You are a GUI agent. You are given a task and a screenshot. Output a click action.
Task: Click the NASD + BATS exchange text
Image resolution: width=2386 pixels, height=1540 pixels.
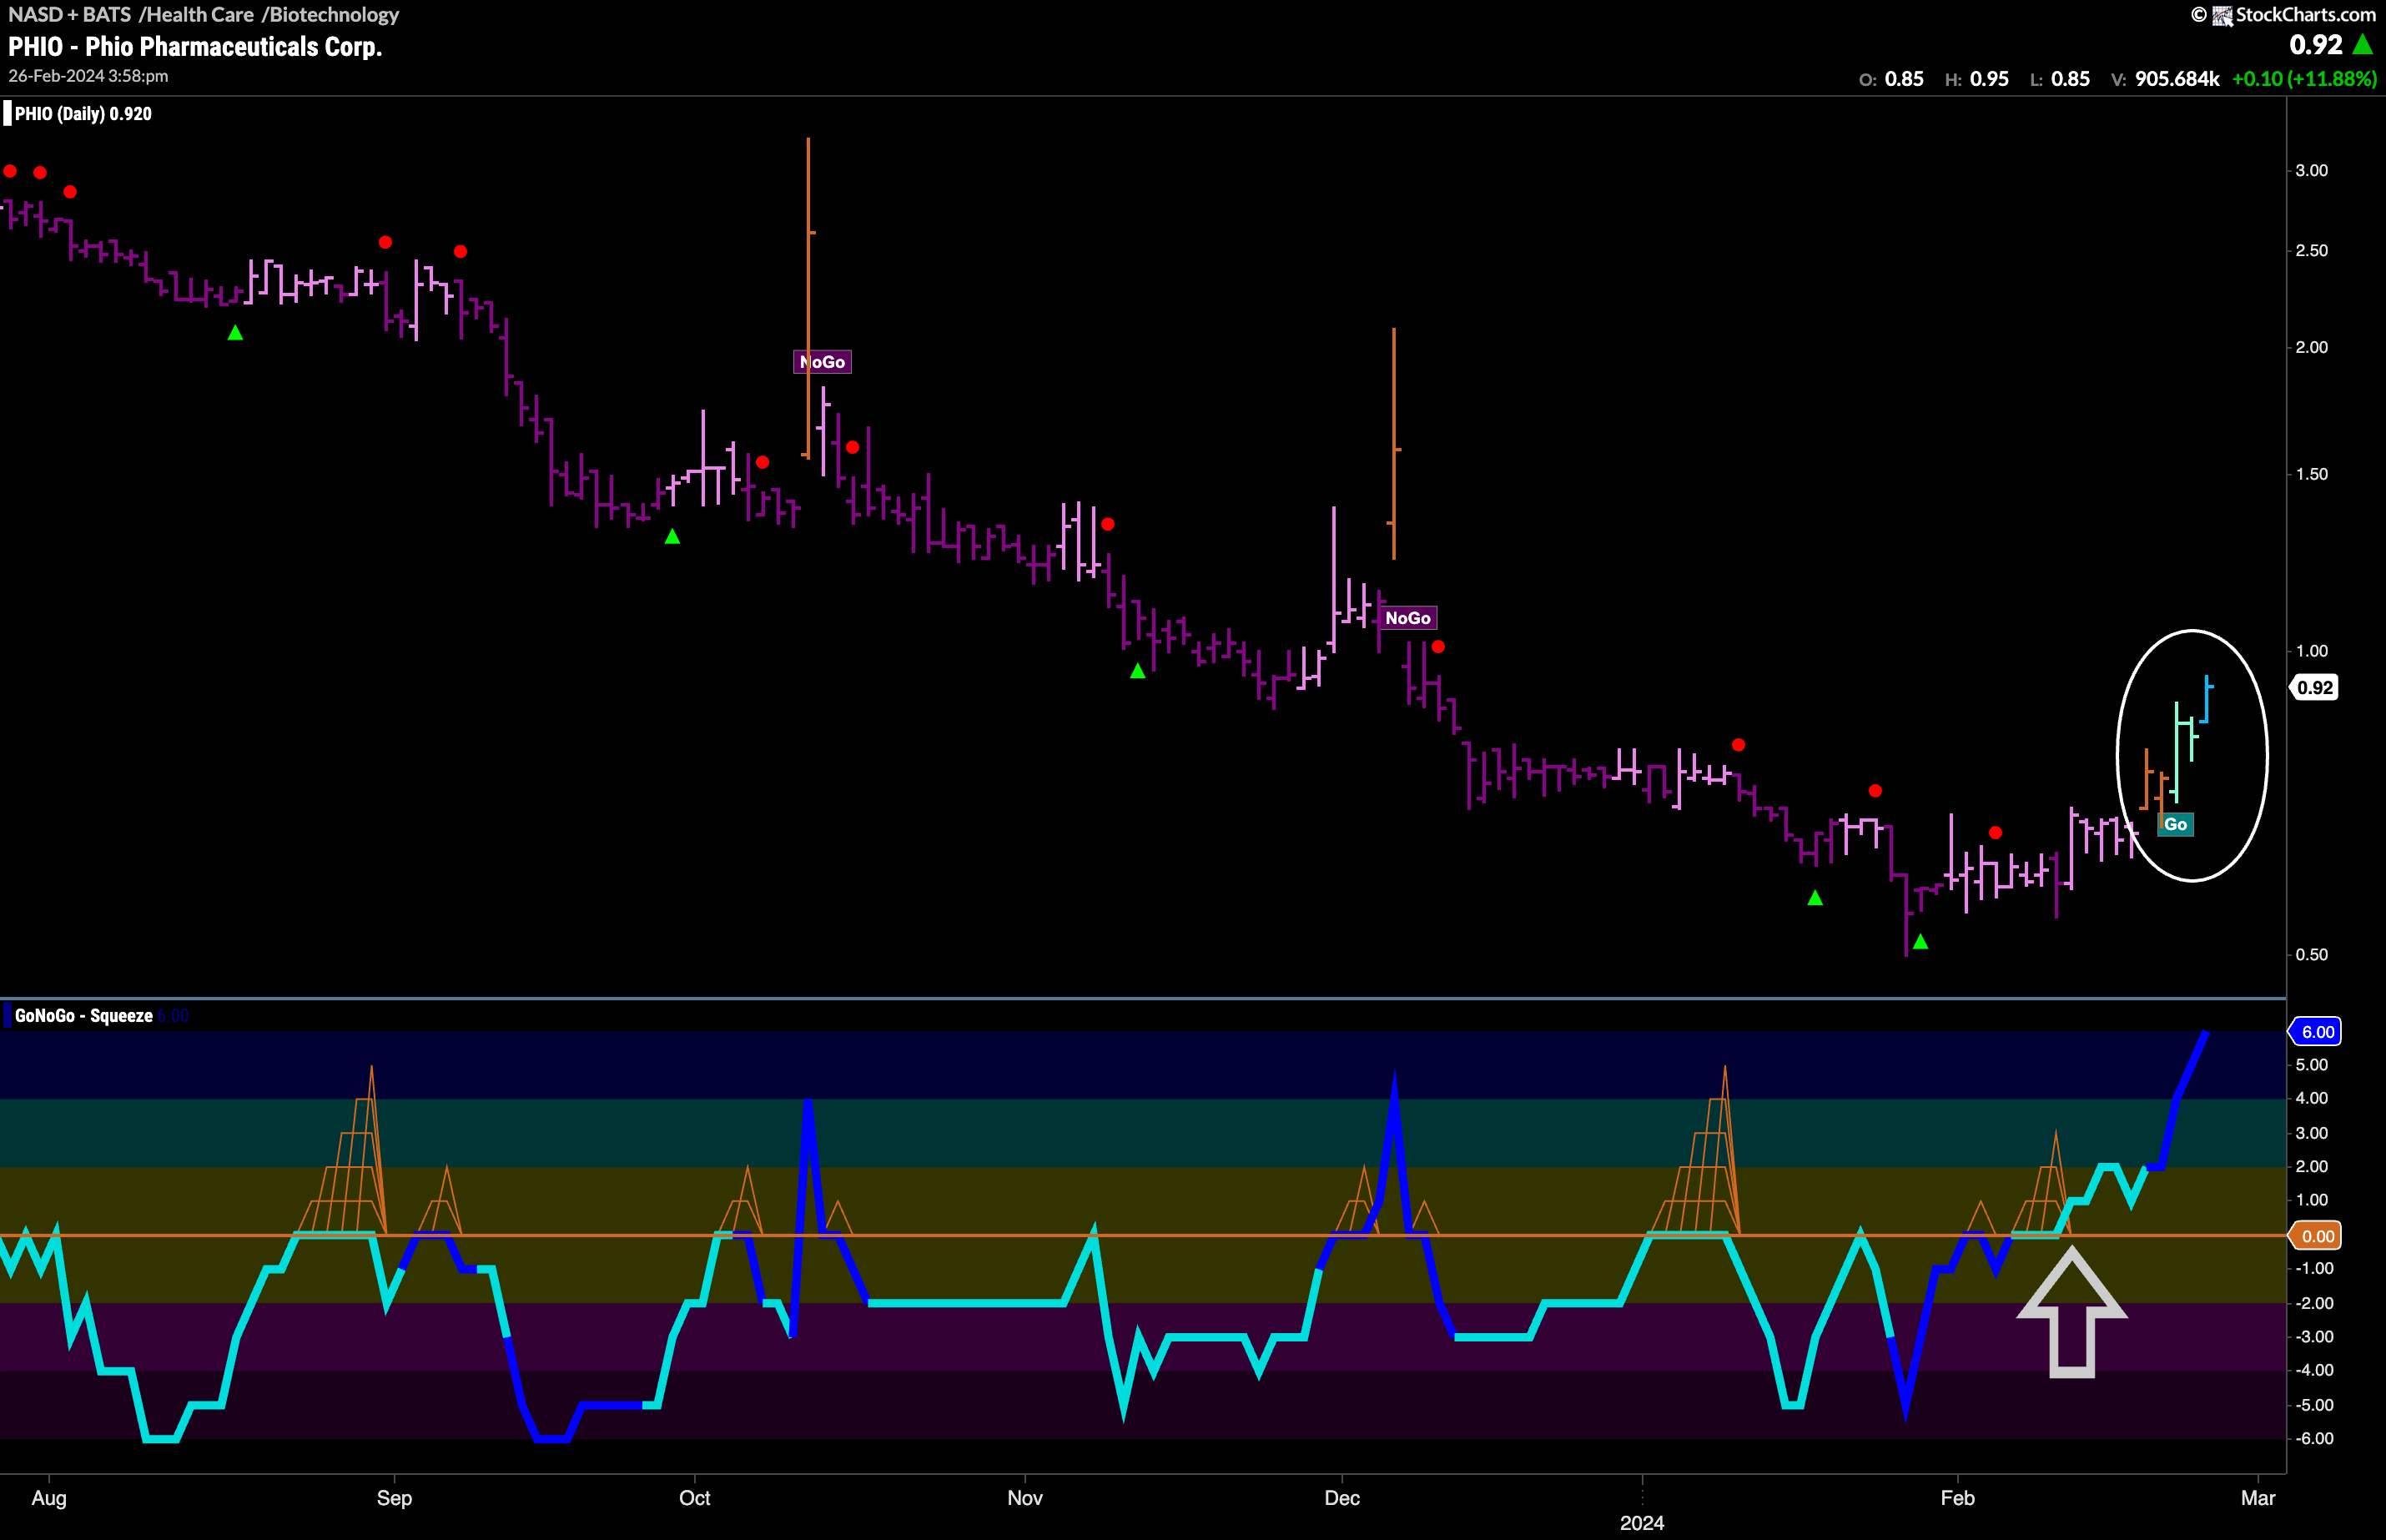click(70, 14)
